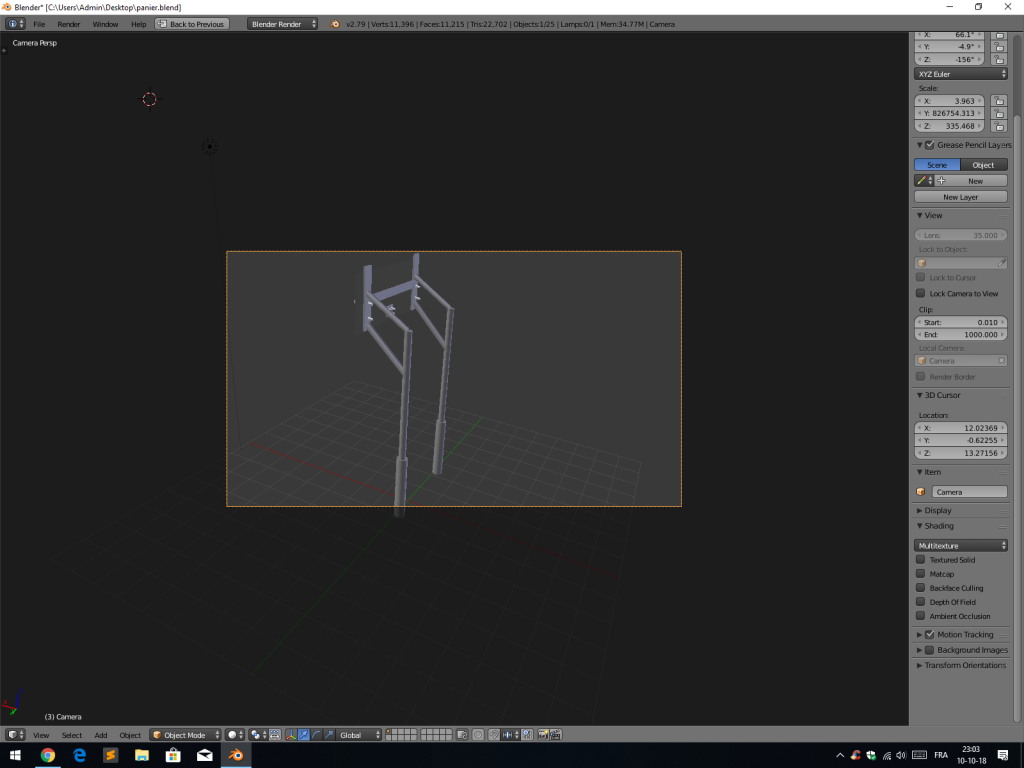
Task: Enable Ambient Occlusion option
Action: coord(920,616)
